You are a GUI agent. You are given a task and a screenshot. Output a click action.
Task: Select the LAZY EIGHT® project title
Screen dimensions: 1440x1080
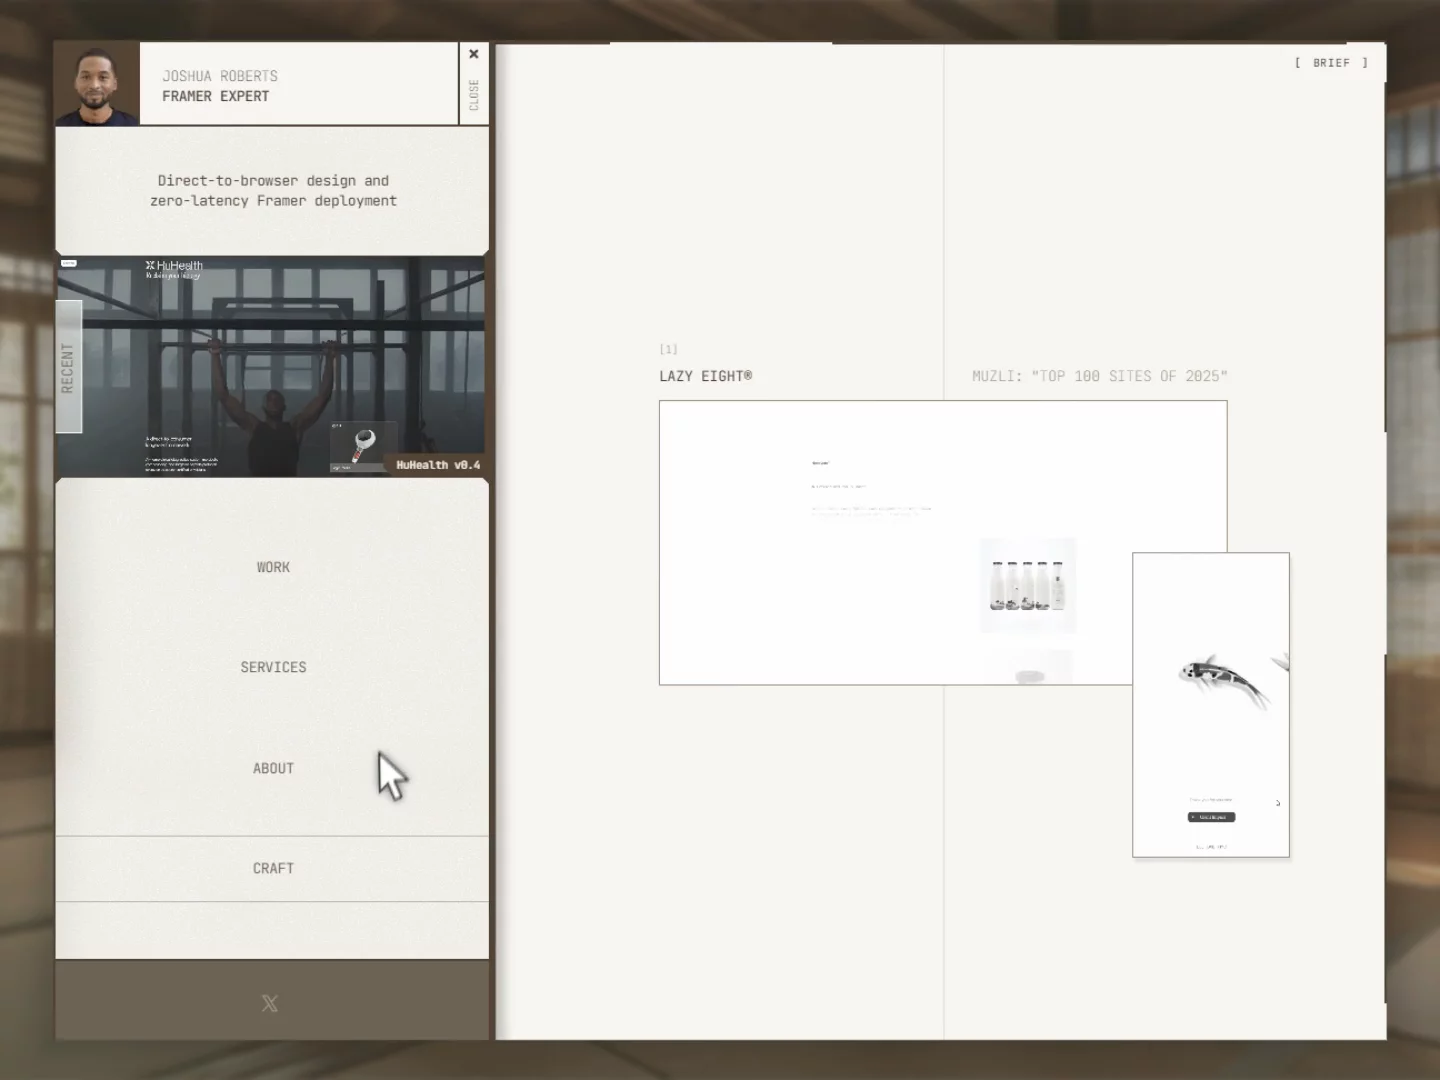[706, 376]
